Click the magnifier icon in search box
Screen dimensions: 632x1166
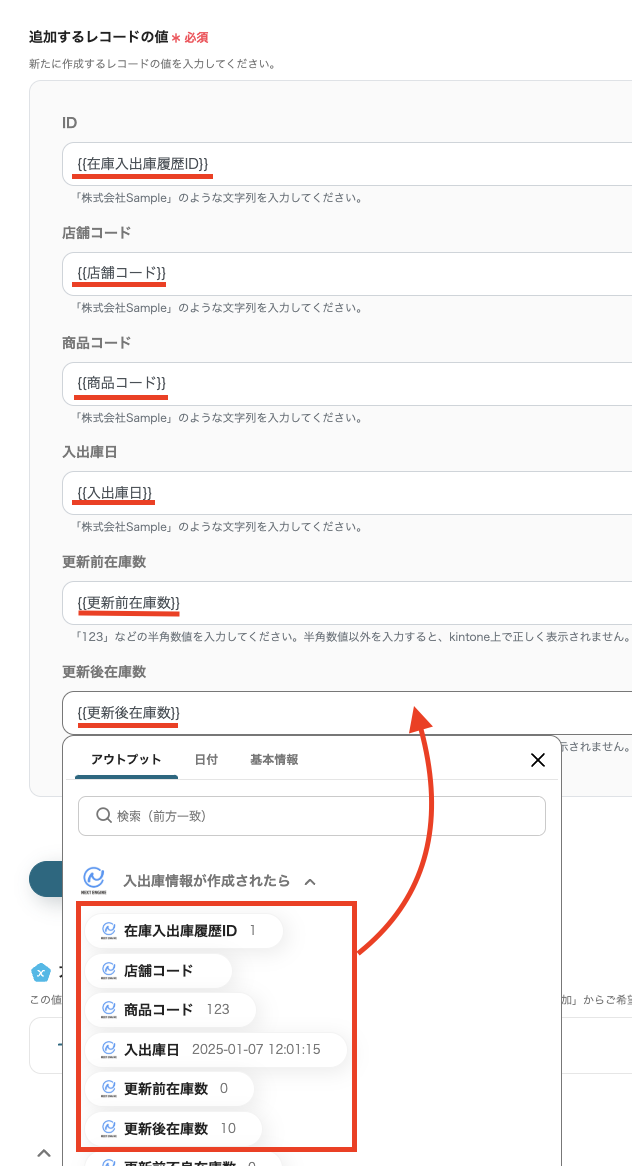tap(103, 816)
